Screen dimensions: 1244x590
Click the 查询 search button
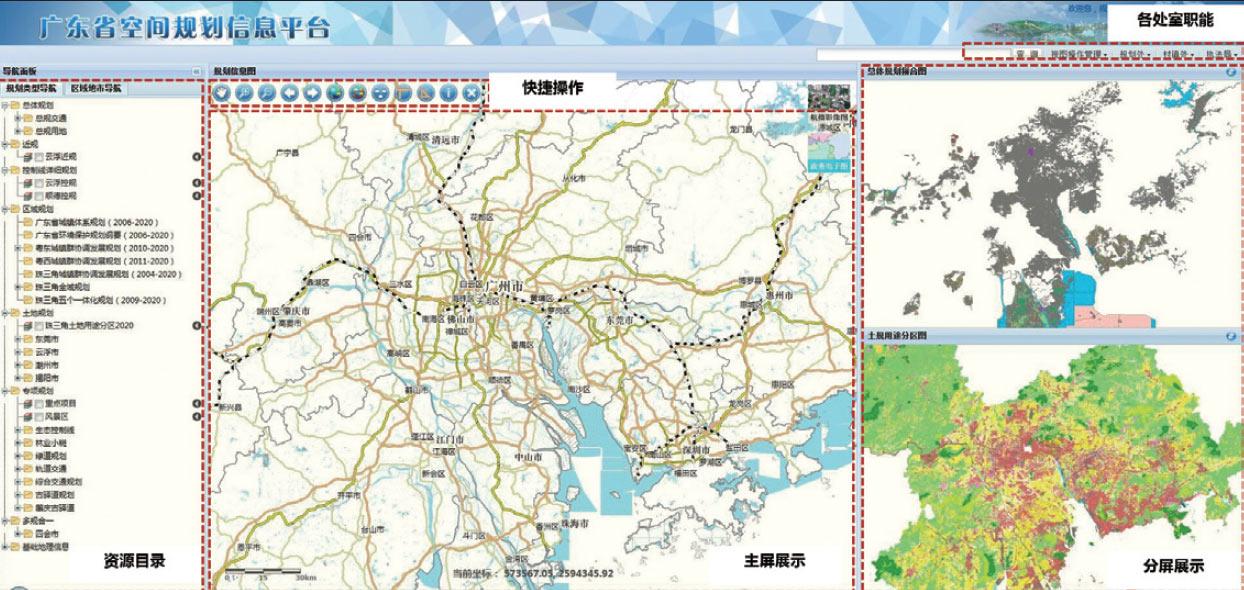[1027, 54]
